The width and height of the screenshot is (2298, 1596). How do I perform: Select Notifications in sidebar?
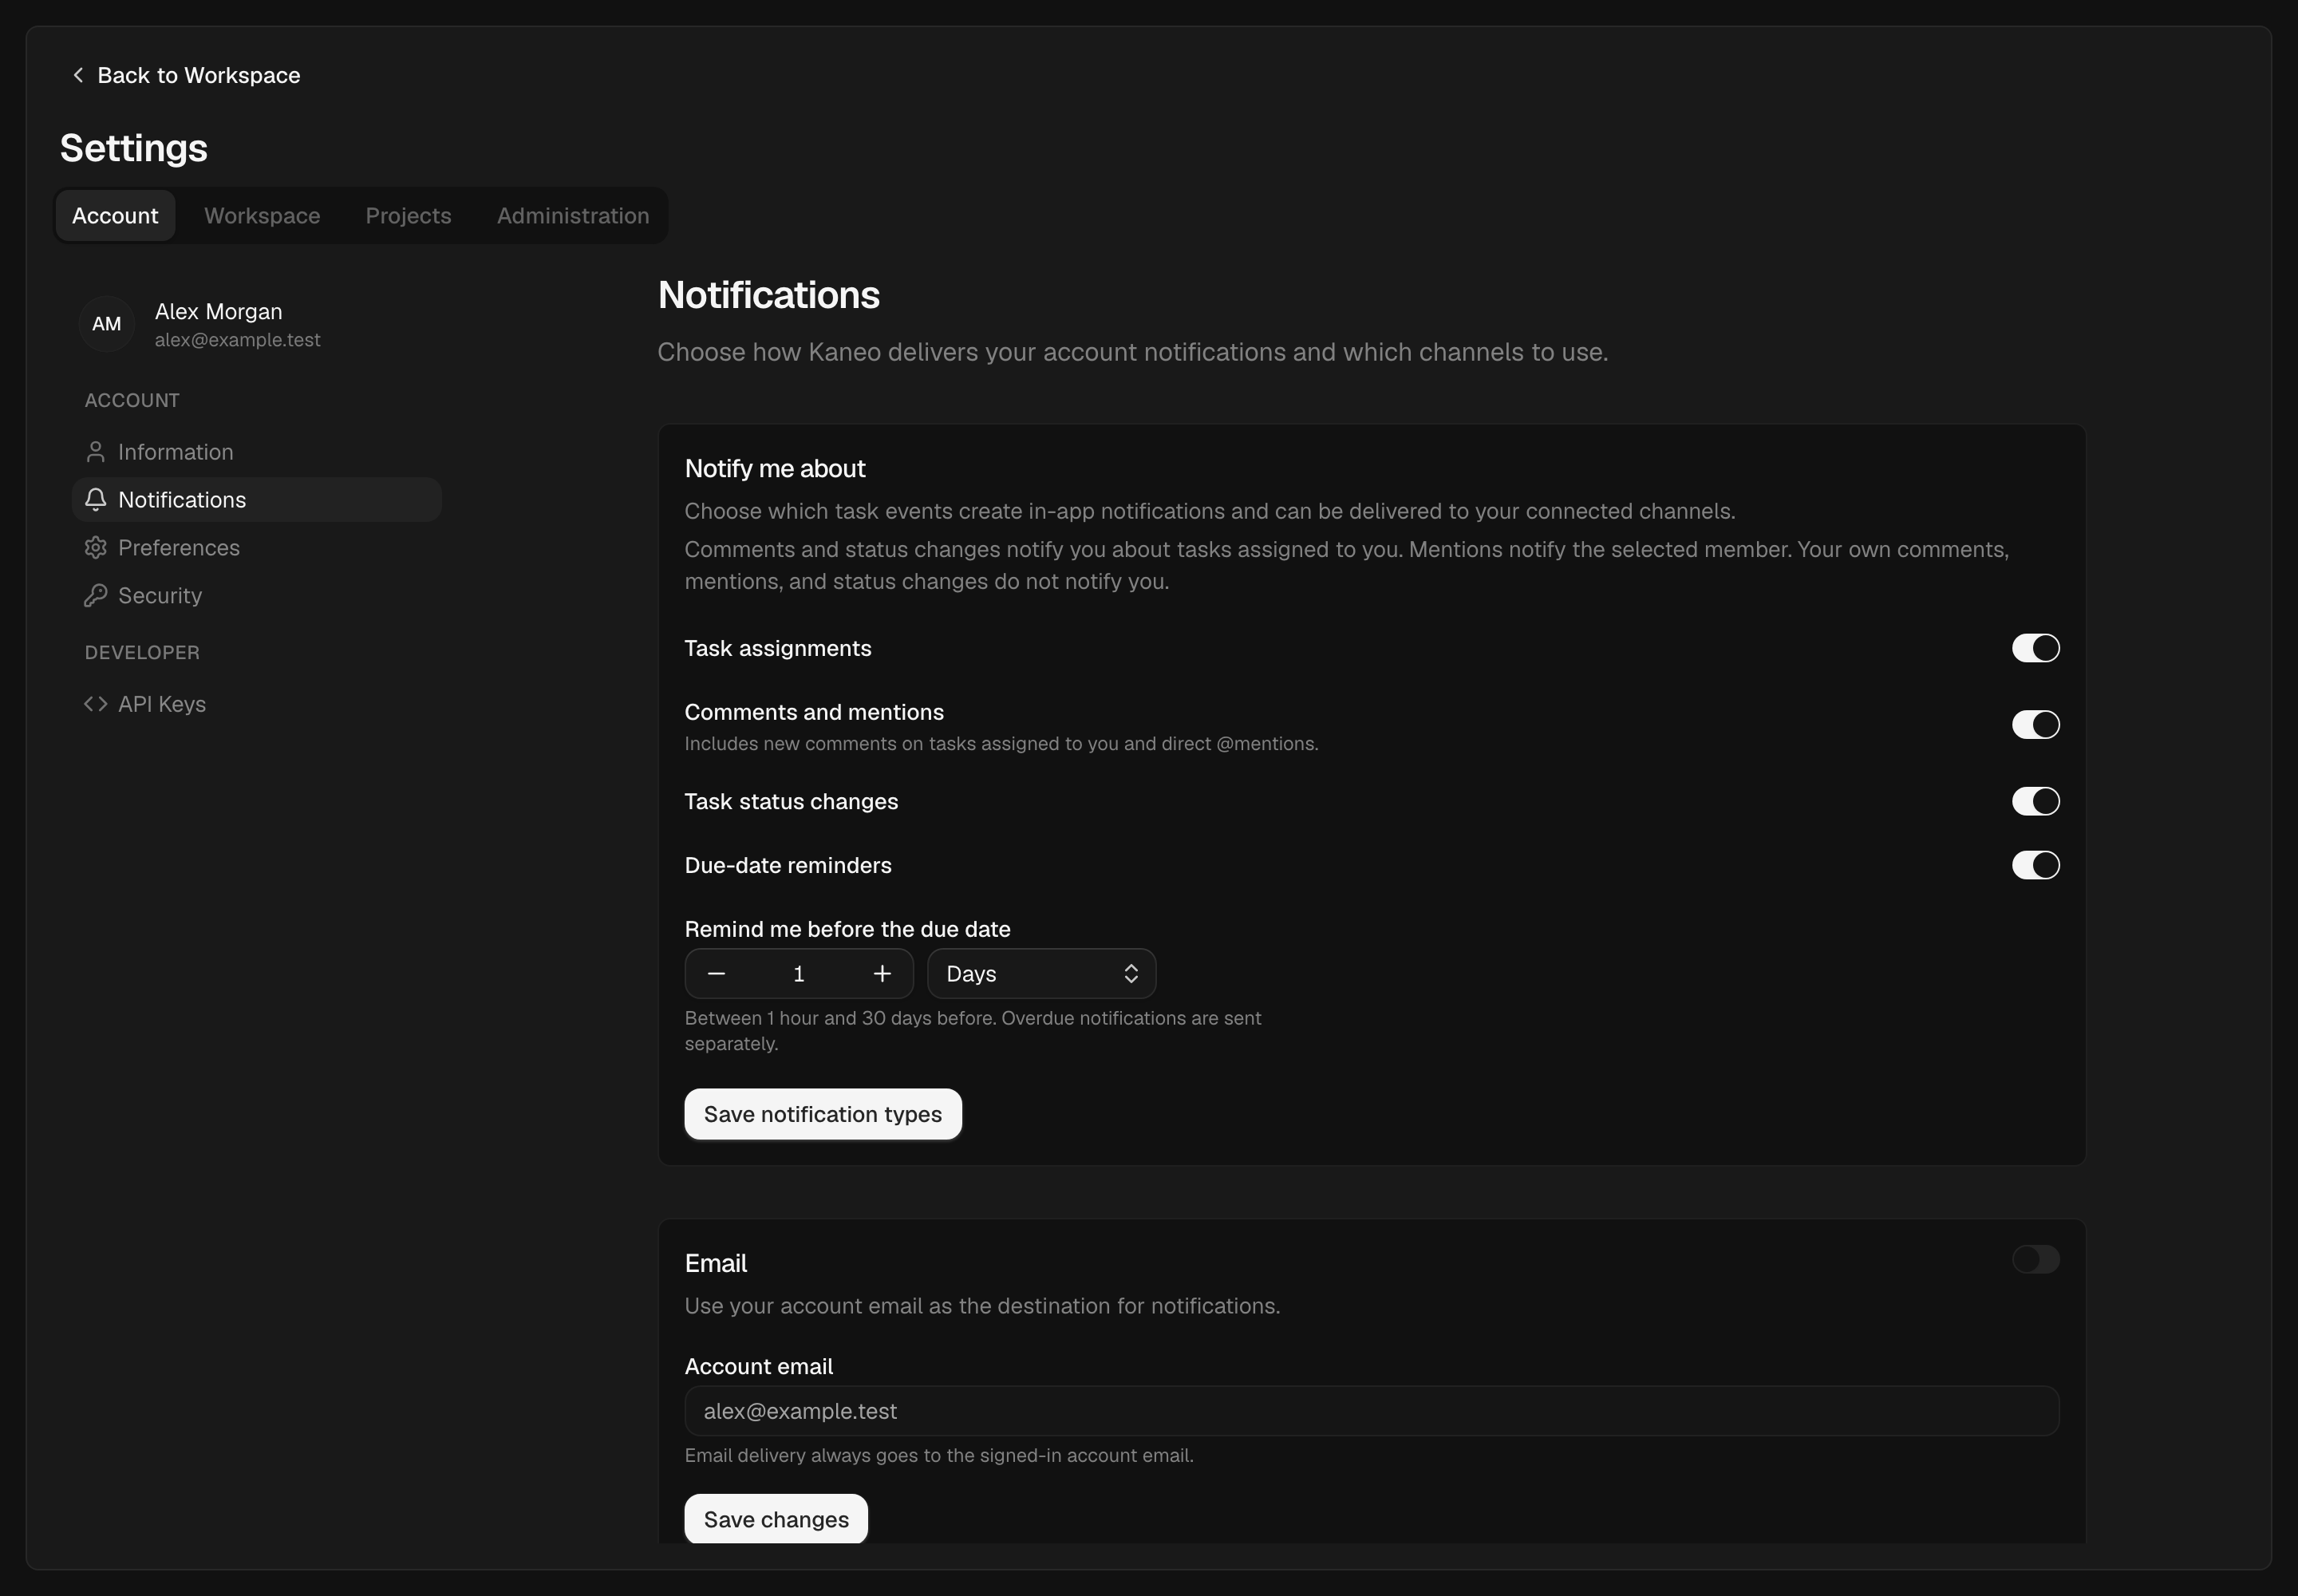[x=257, y=500]
